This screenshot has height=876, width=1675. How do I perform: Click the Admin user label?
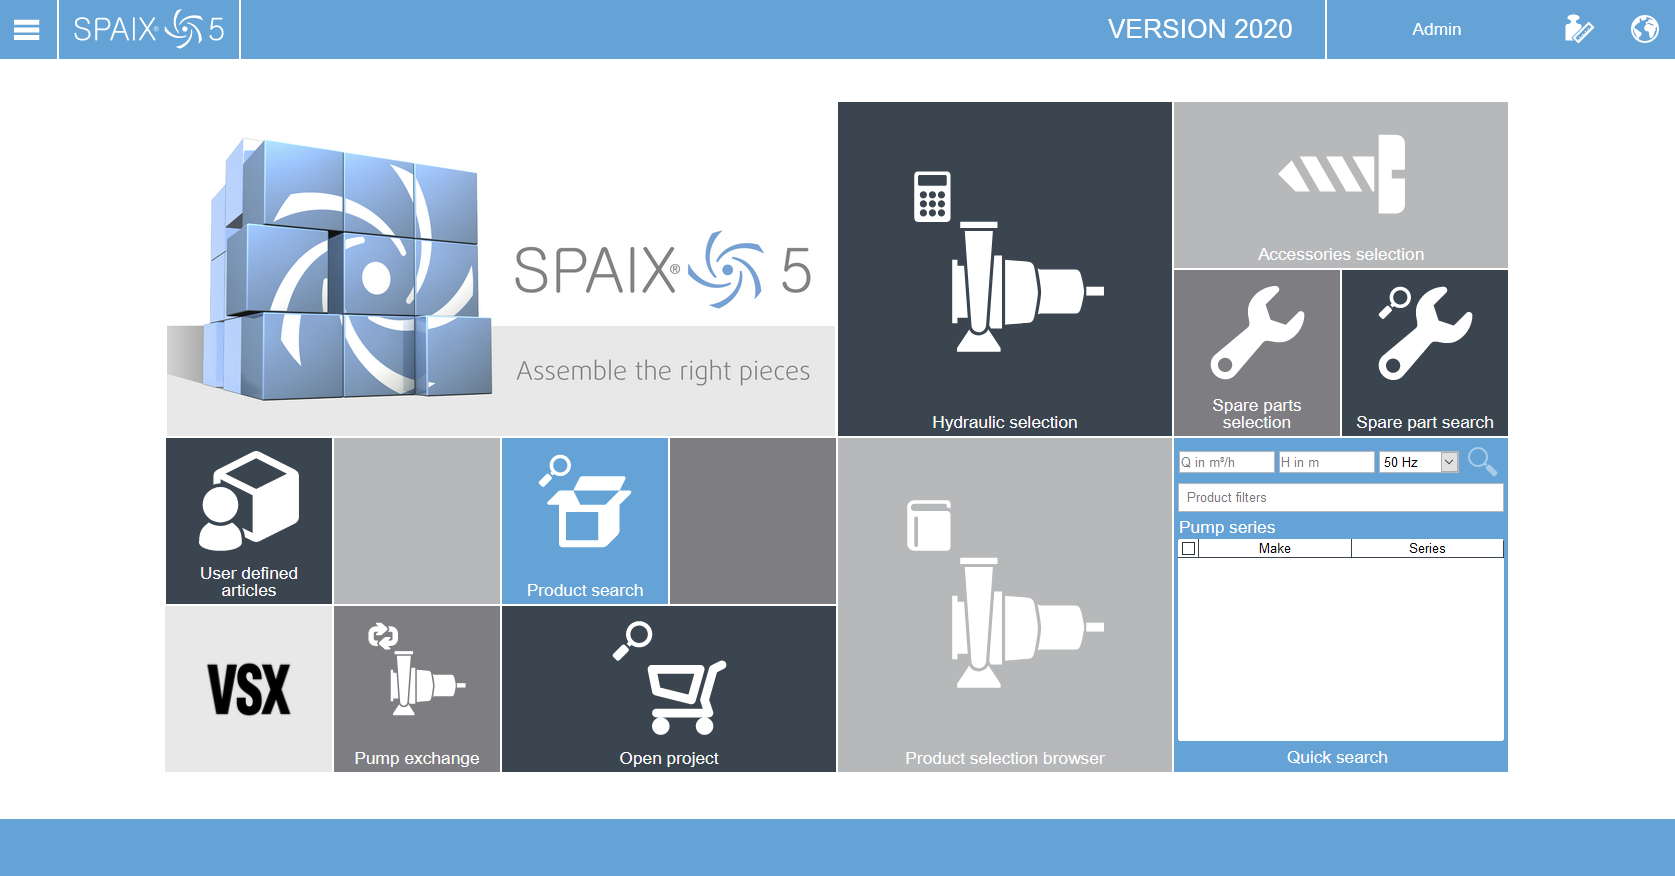1436,30
